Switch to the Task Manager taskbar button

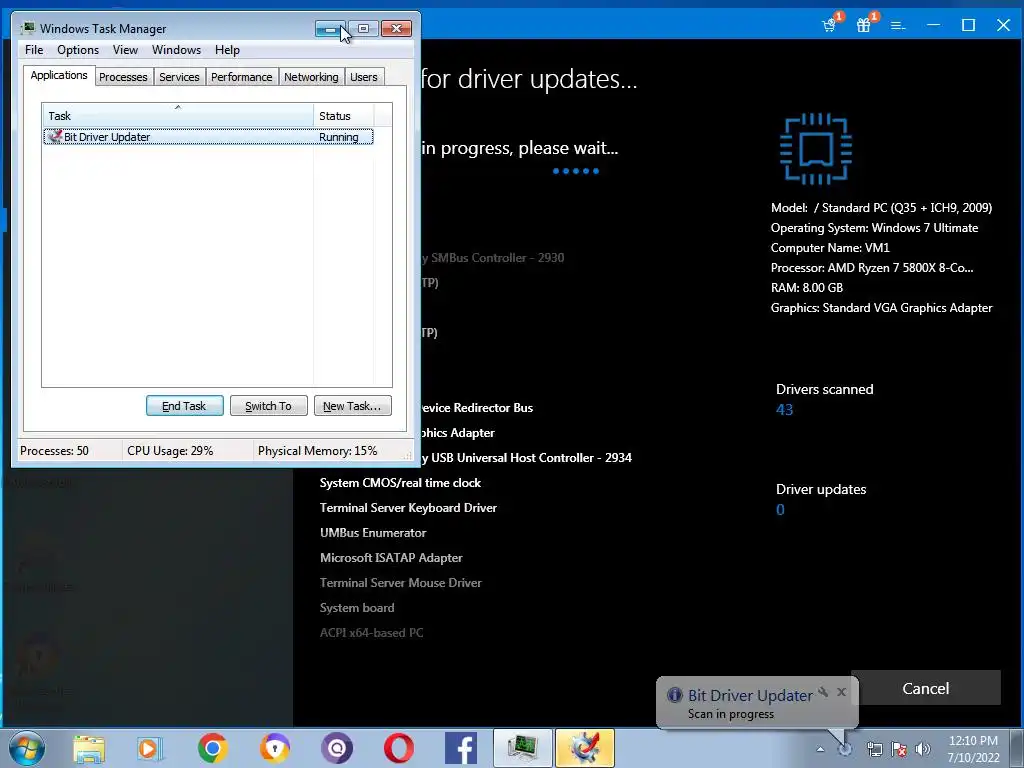tap(523, 748)
